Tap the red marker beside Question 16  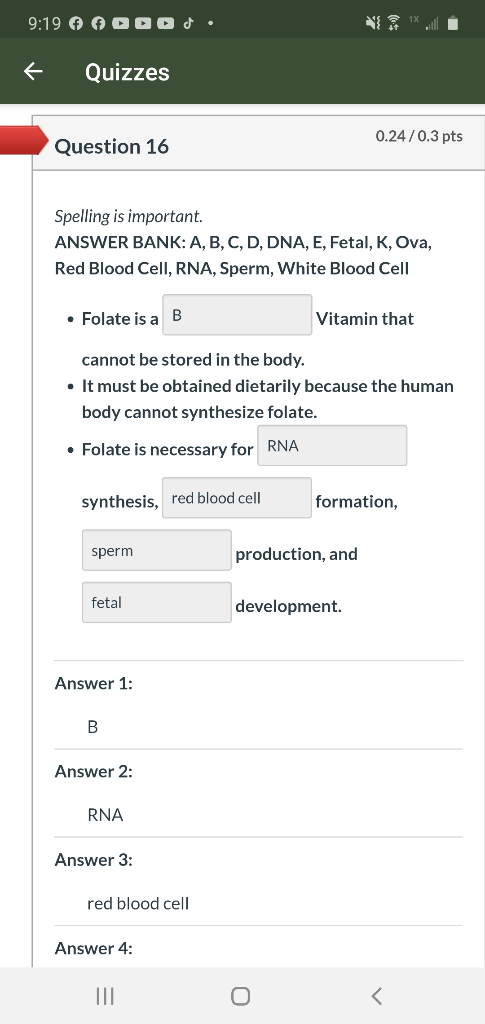tap(24, 139)
